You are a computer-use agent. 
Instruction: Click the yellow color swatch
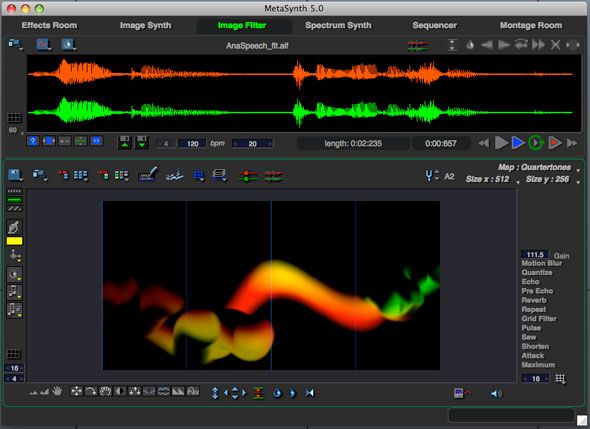tap(14, 241)
